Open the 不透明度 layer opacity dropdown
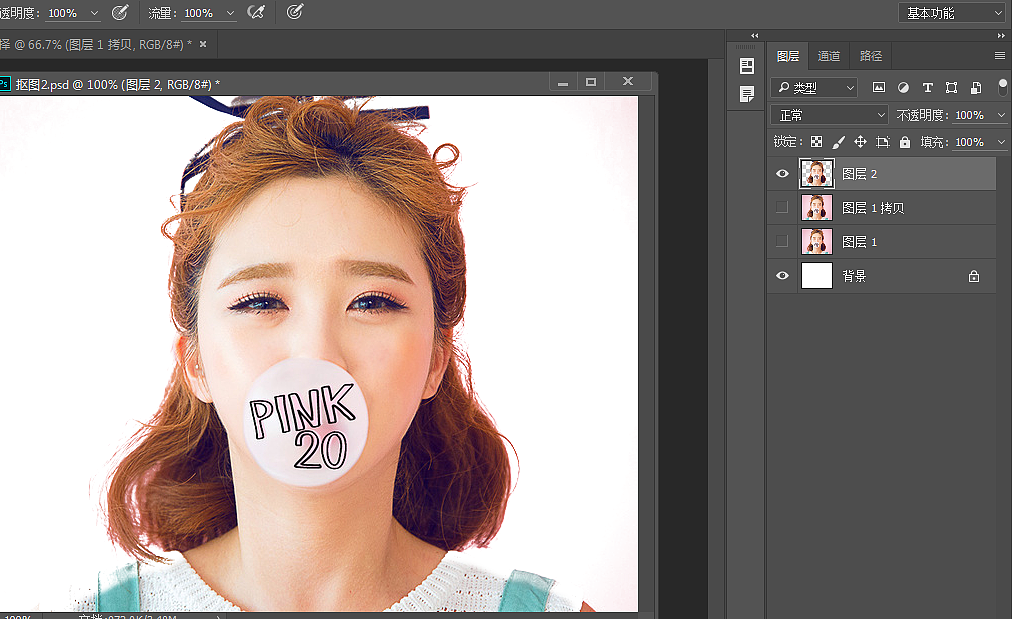 1001,115
